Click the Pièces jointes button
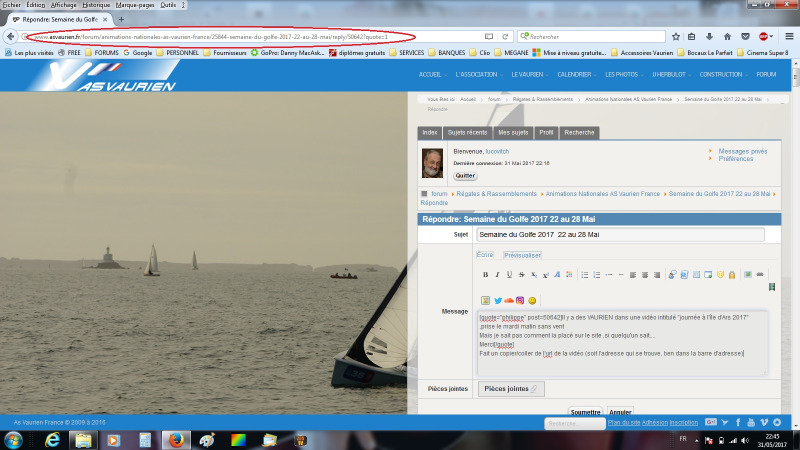The height and width of the screenshot is (450, 800). tap(511, 389)
